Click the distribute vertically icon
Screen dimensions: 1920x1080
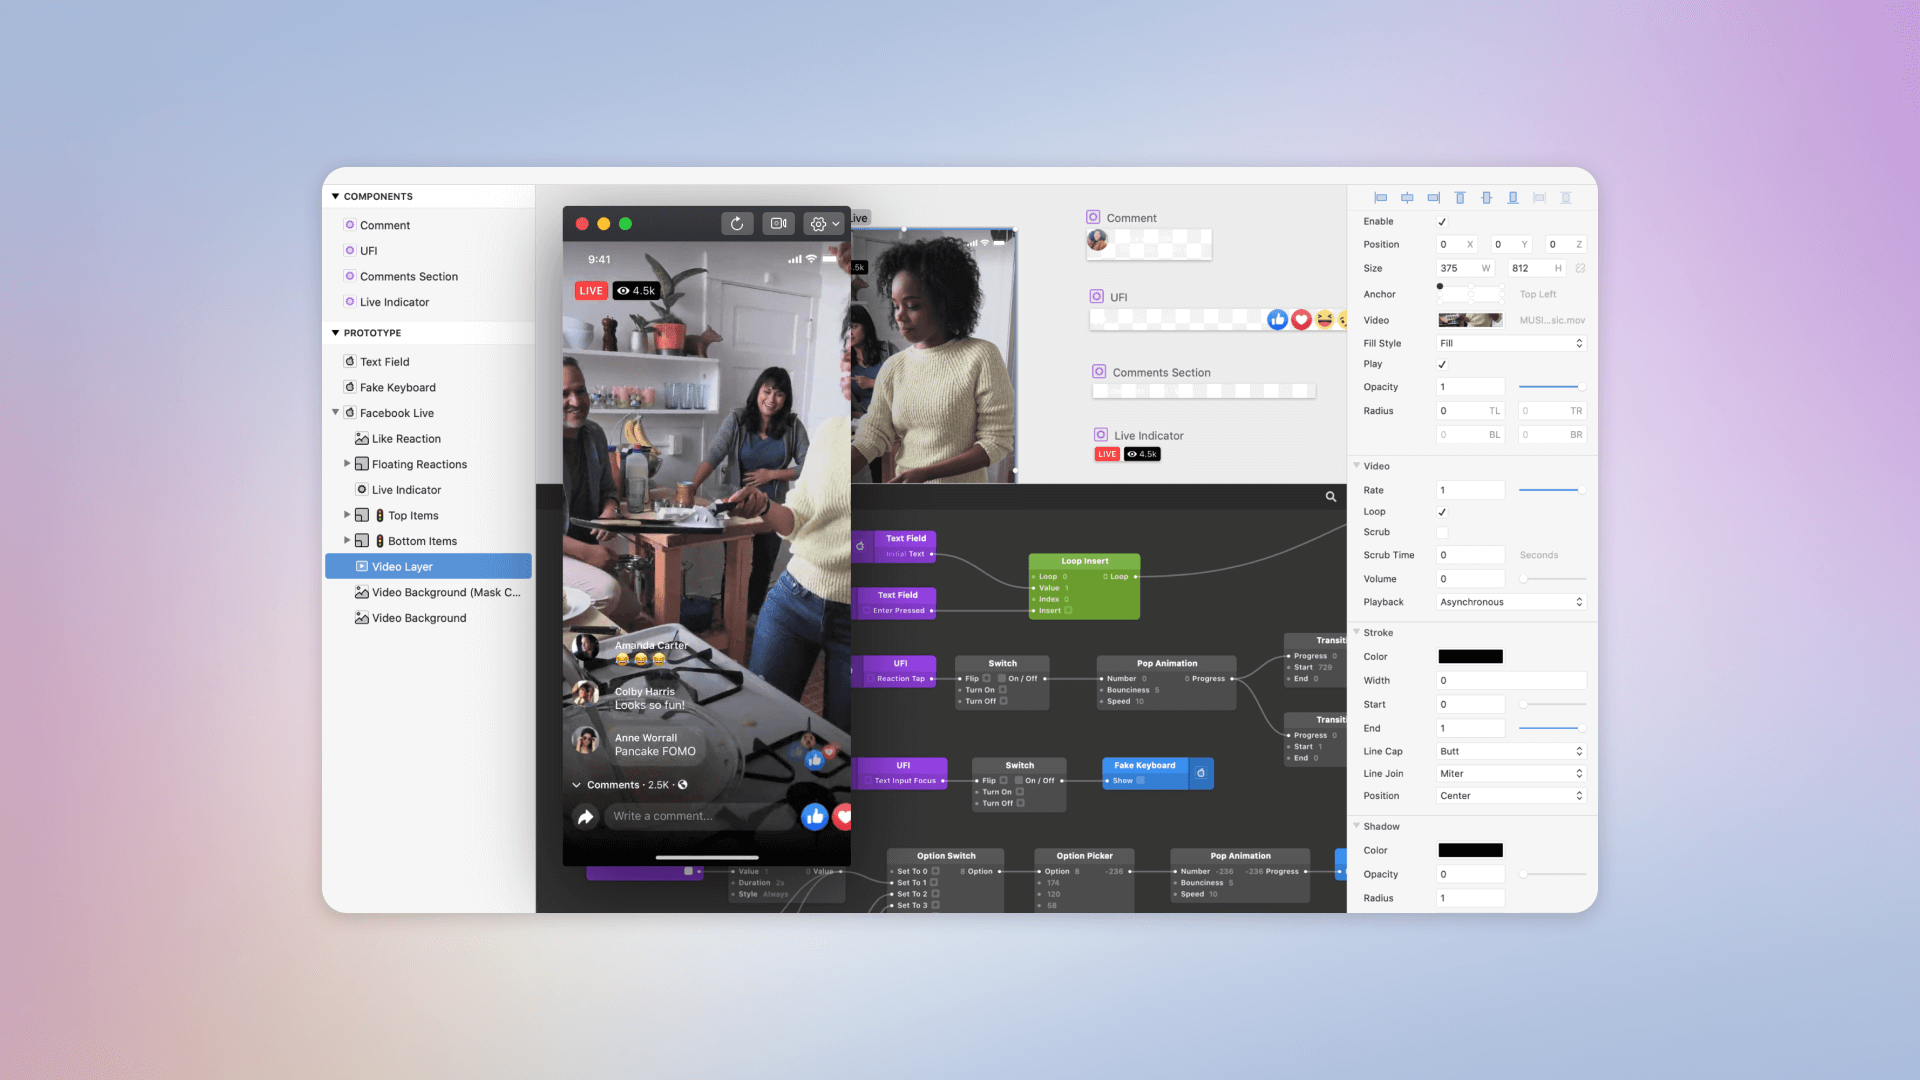1566,198
